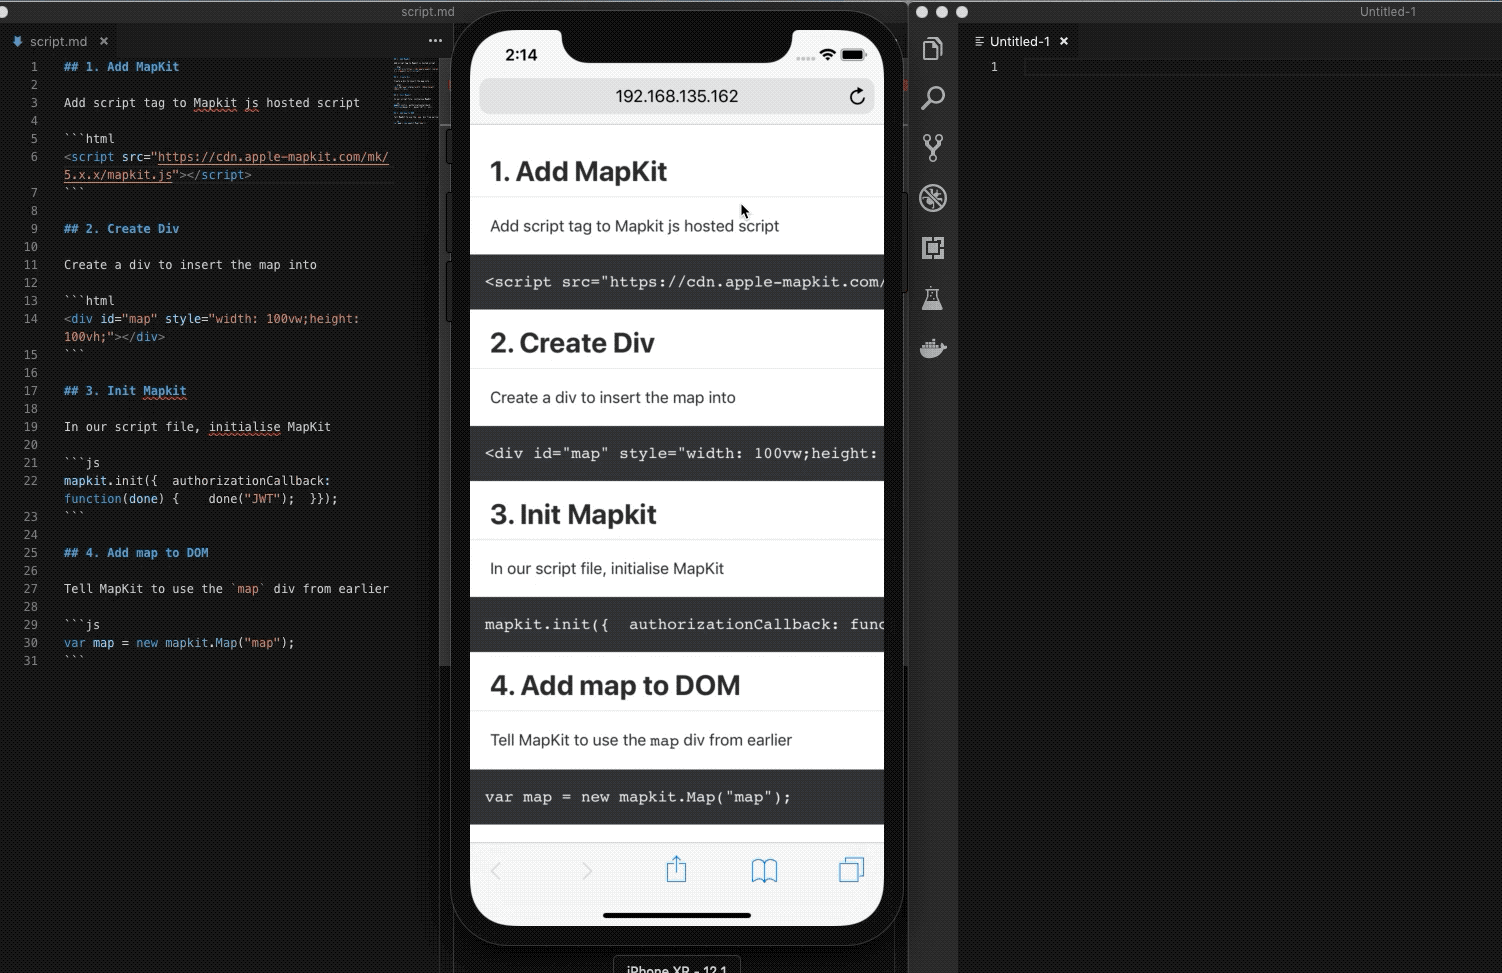Screen dimensions: 1502x973
Task: Open the cdn.apple-mapkit.com link in editor
Action: [226, 165]
